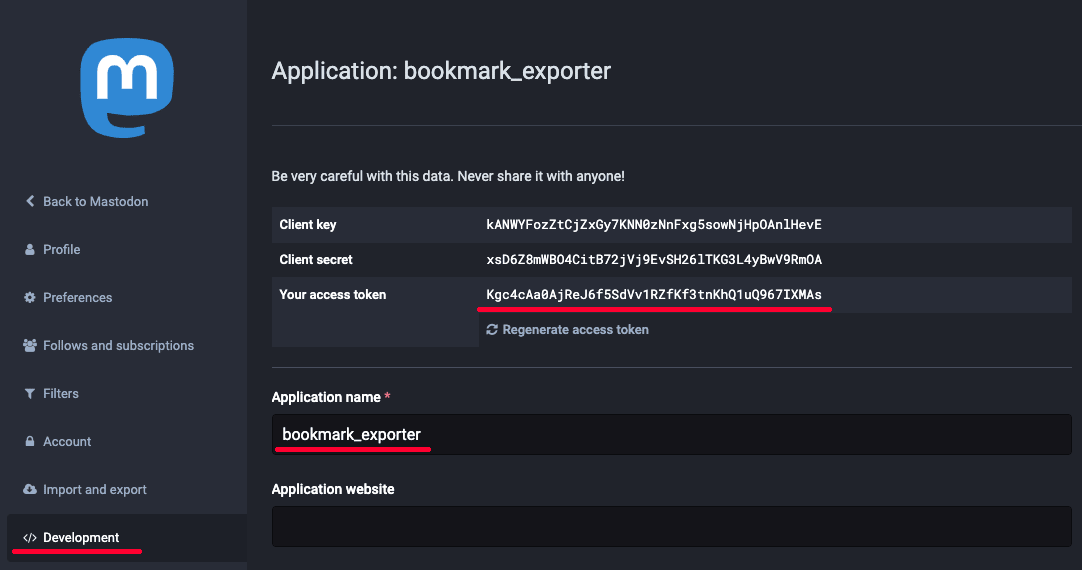Click the back chevron icon beside Back to Mastodon
1082x570 pixels.
click(30, 201)
